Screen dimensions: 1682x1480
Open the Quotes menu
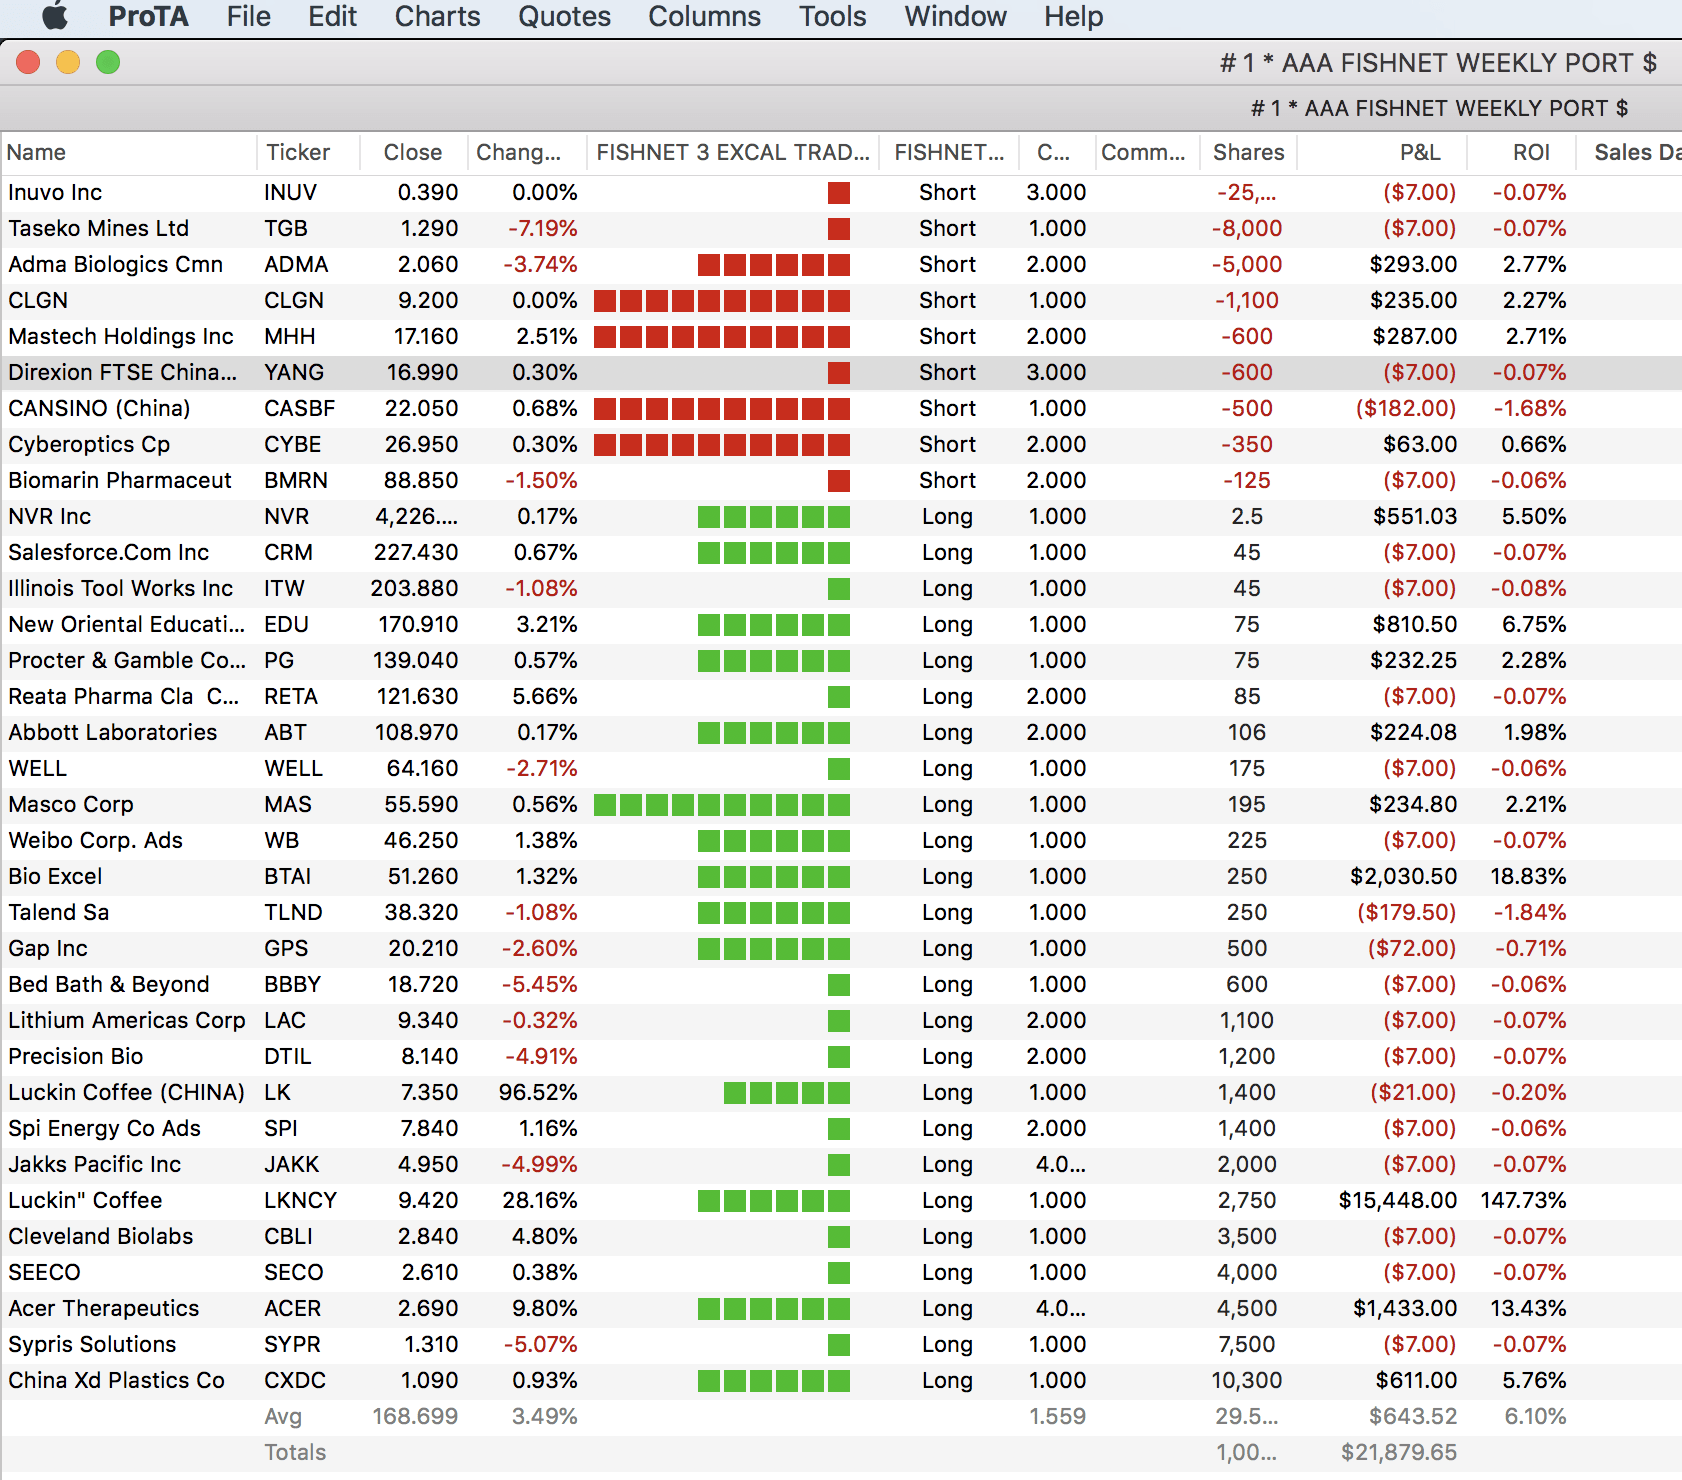pos(564,16)
